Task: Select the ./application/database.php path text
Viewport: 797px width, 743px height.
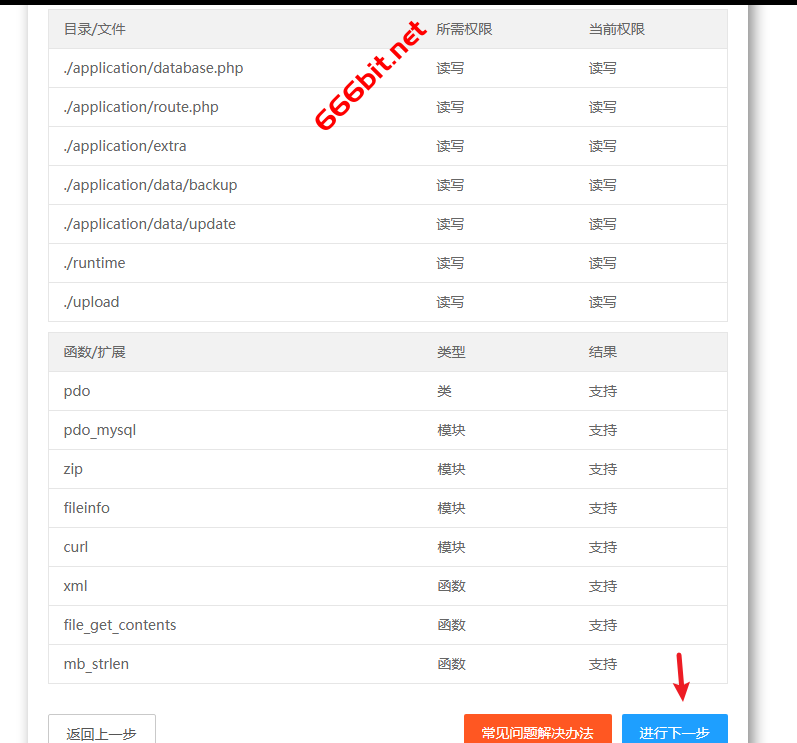Action: [x=153, y=68]
